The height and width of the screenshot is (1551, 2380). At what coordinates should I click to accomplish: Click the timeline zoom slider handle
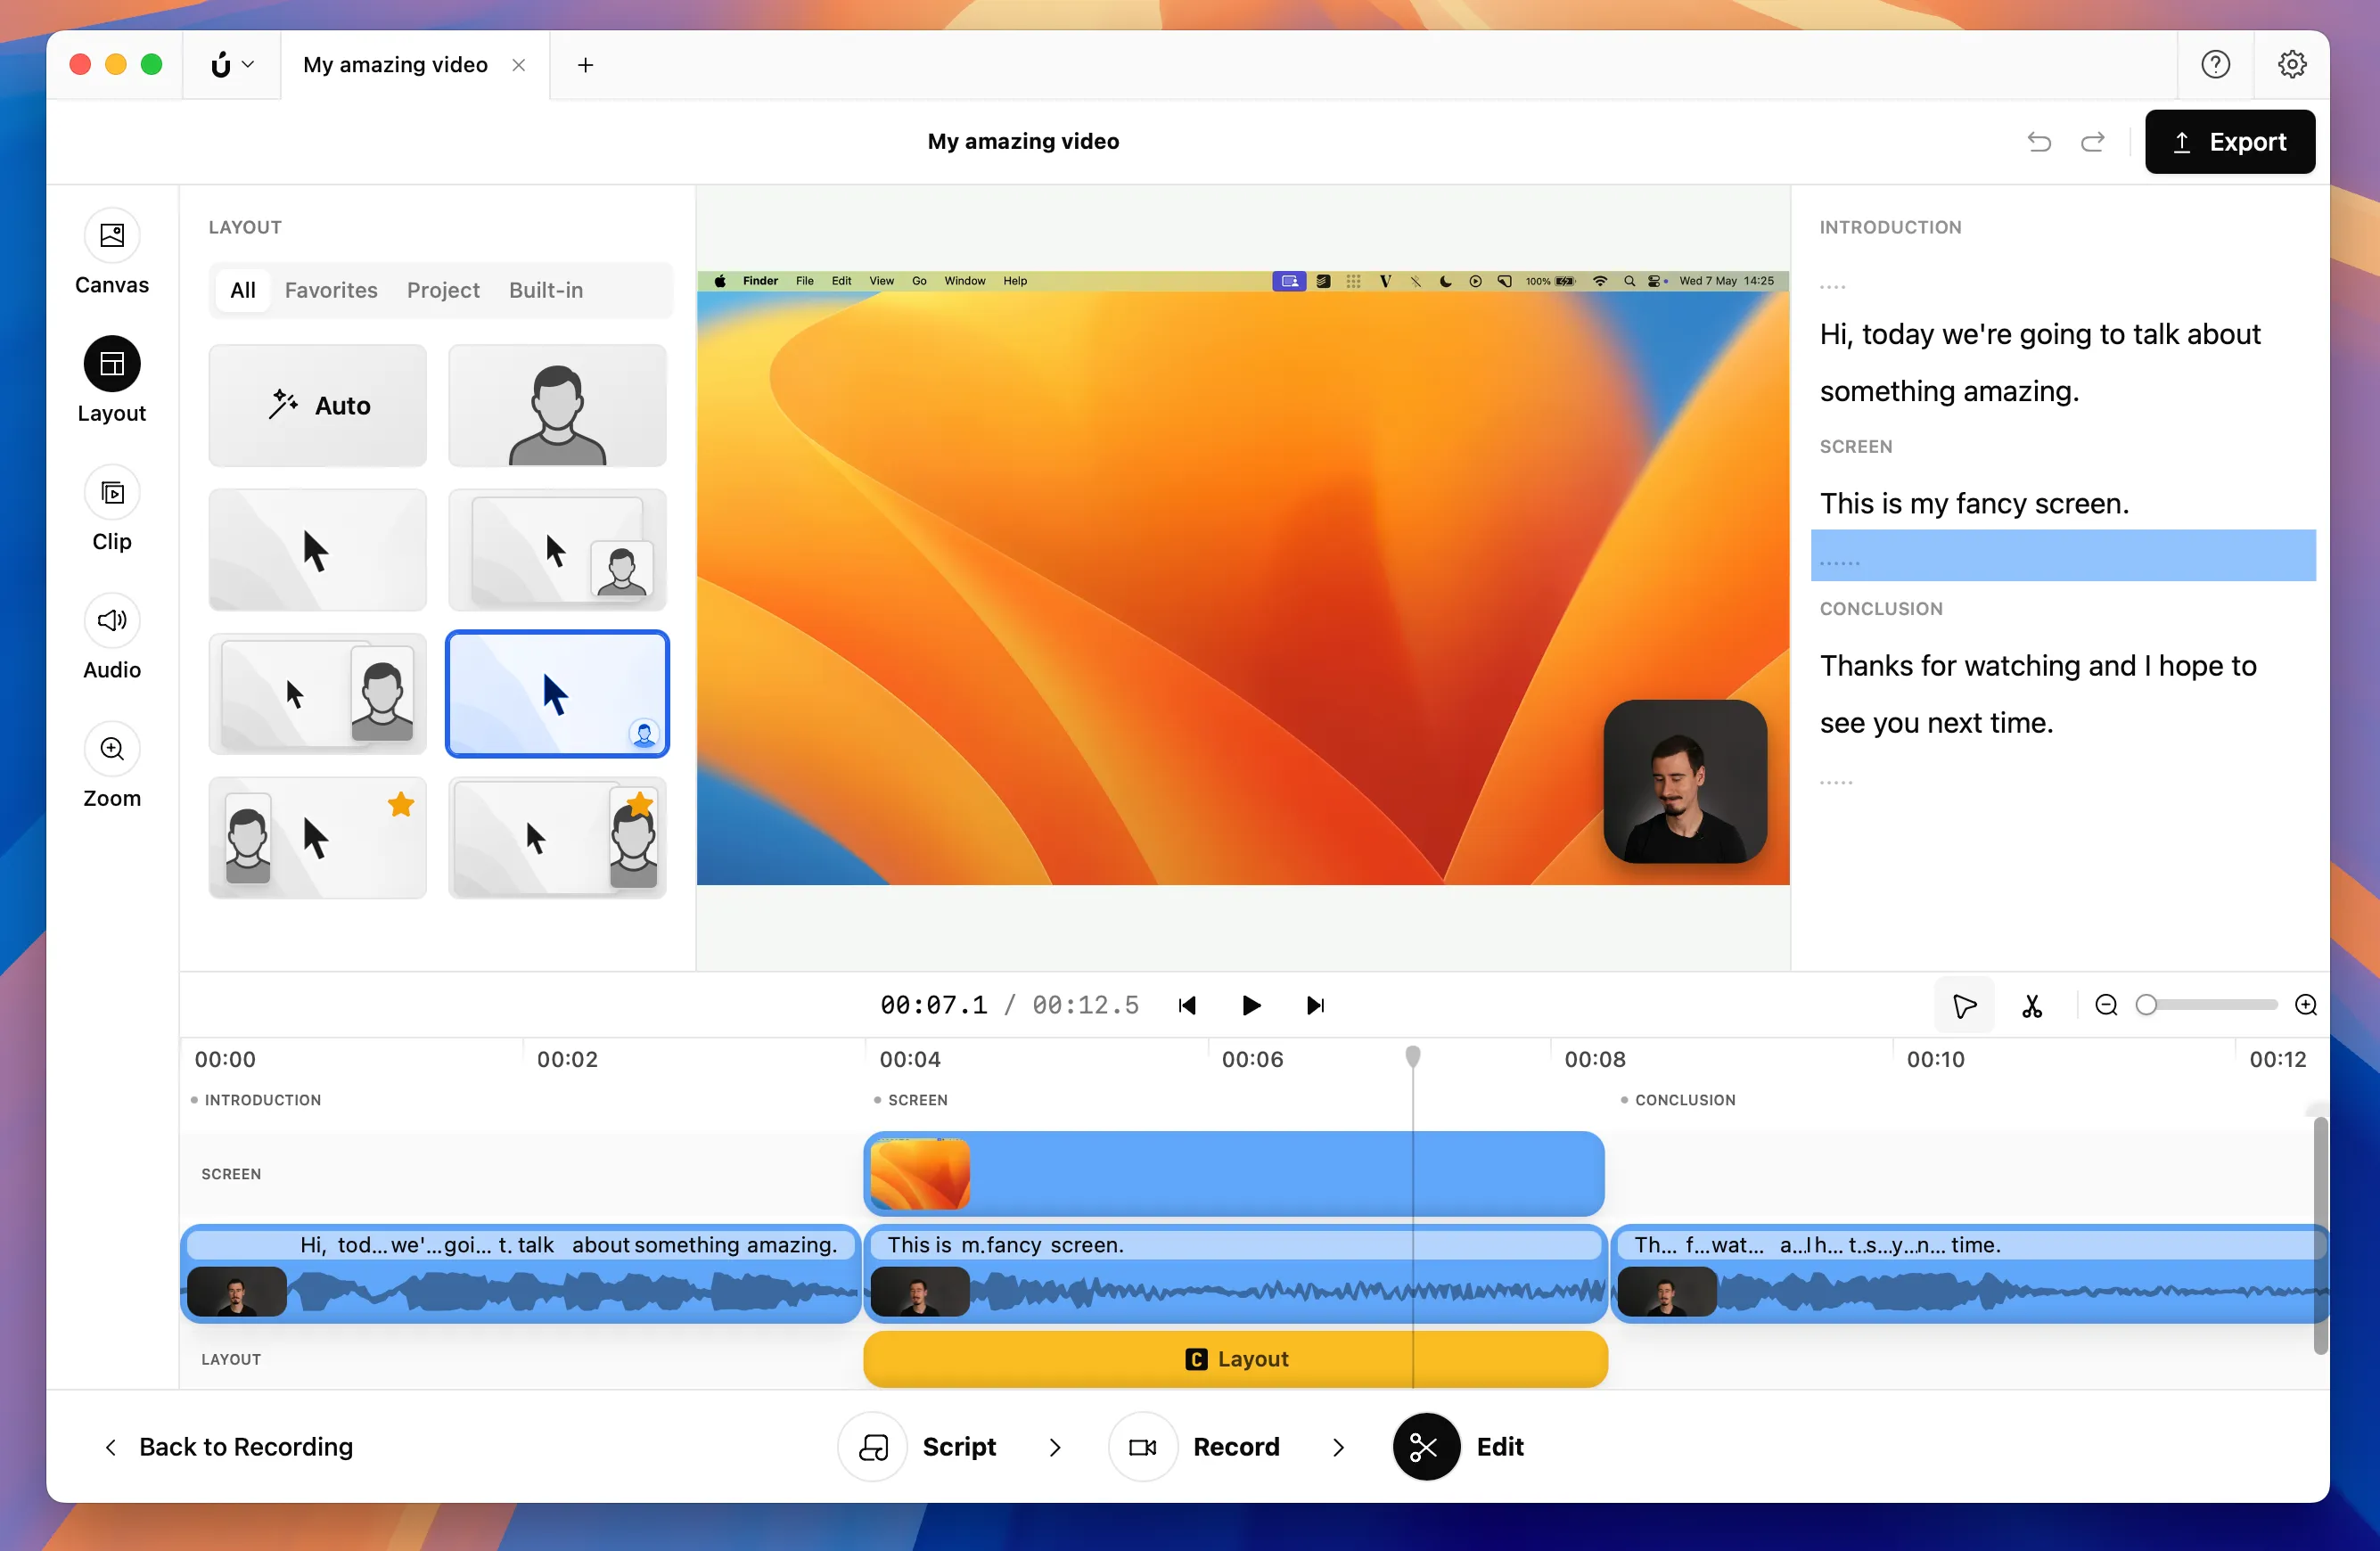pos(2146,1005)
